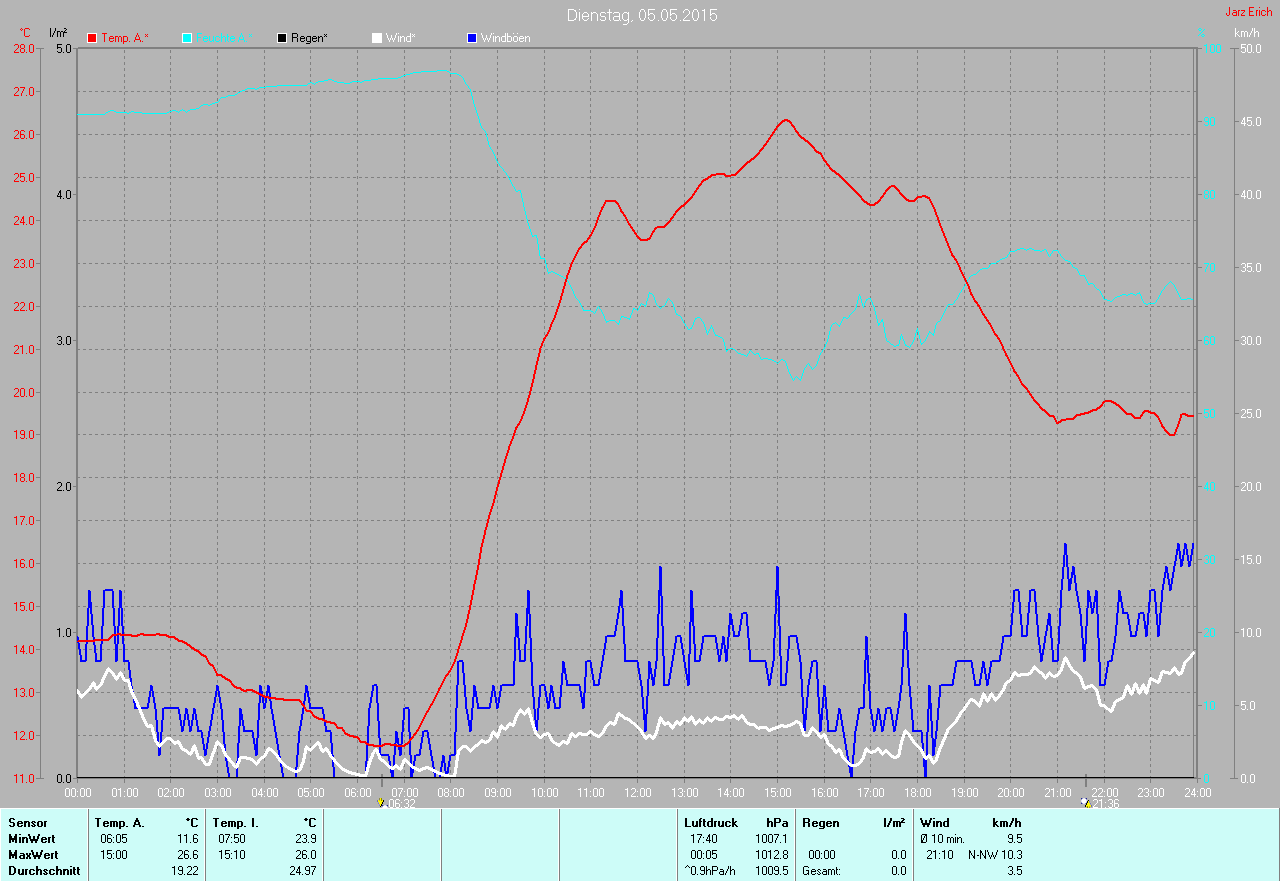This screenshot has height=881, width=1280.
Task: Click the 'Regen*' legend label
Action: 311,38
